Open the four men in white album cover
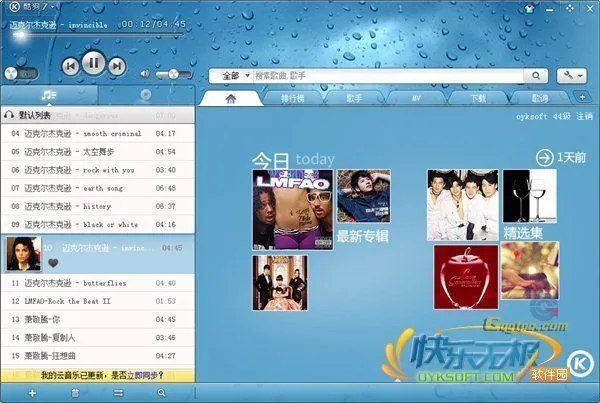Screen dimensions: 600x403 pos(463,205)
